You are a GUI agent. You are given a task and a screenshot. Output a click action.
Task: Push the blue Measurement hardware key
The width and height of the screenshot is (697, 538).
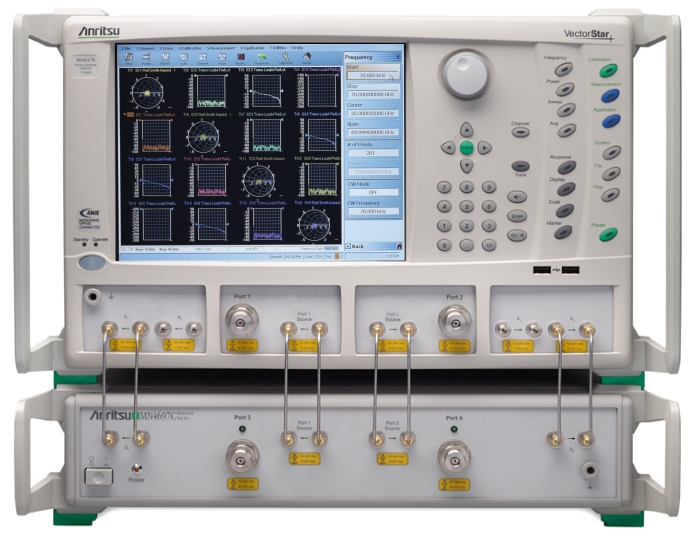click(x=610, y=95)
